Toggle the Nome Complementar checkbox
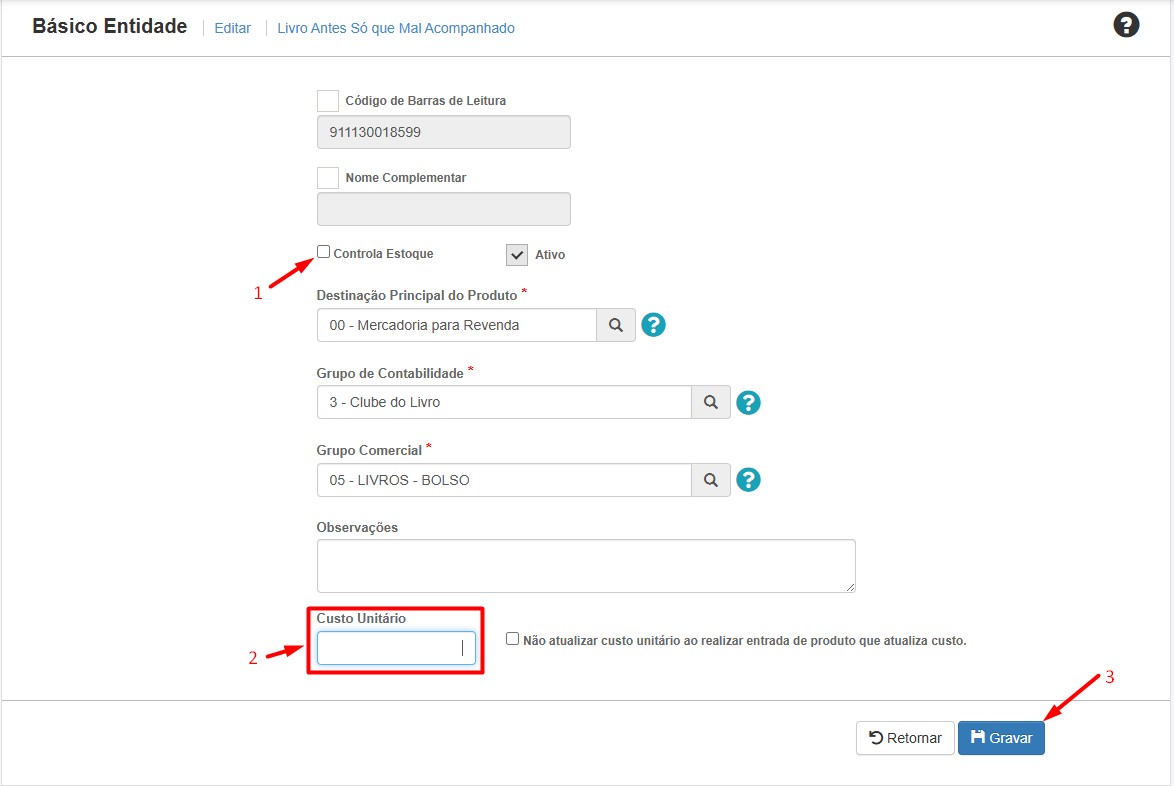This screenshot has height=786, width=1174. 327,178
